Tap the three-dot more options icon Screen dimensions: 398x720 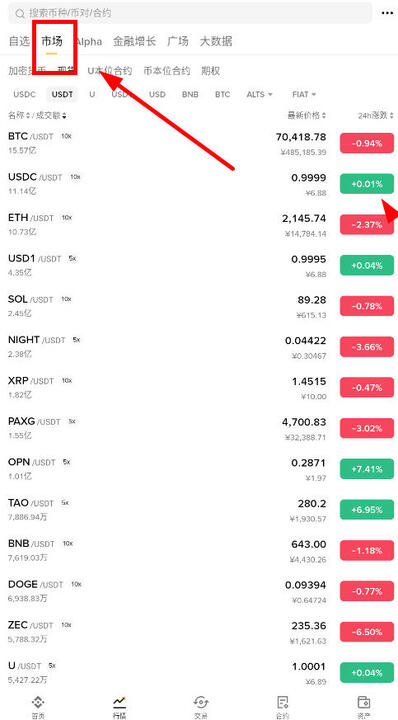[387, 13]
